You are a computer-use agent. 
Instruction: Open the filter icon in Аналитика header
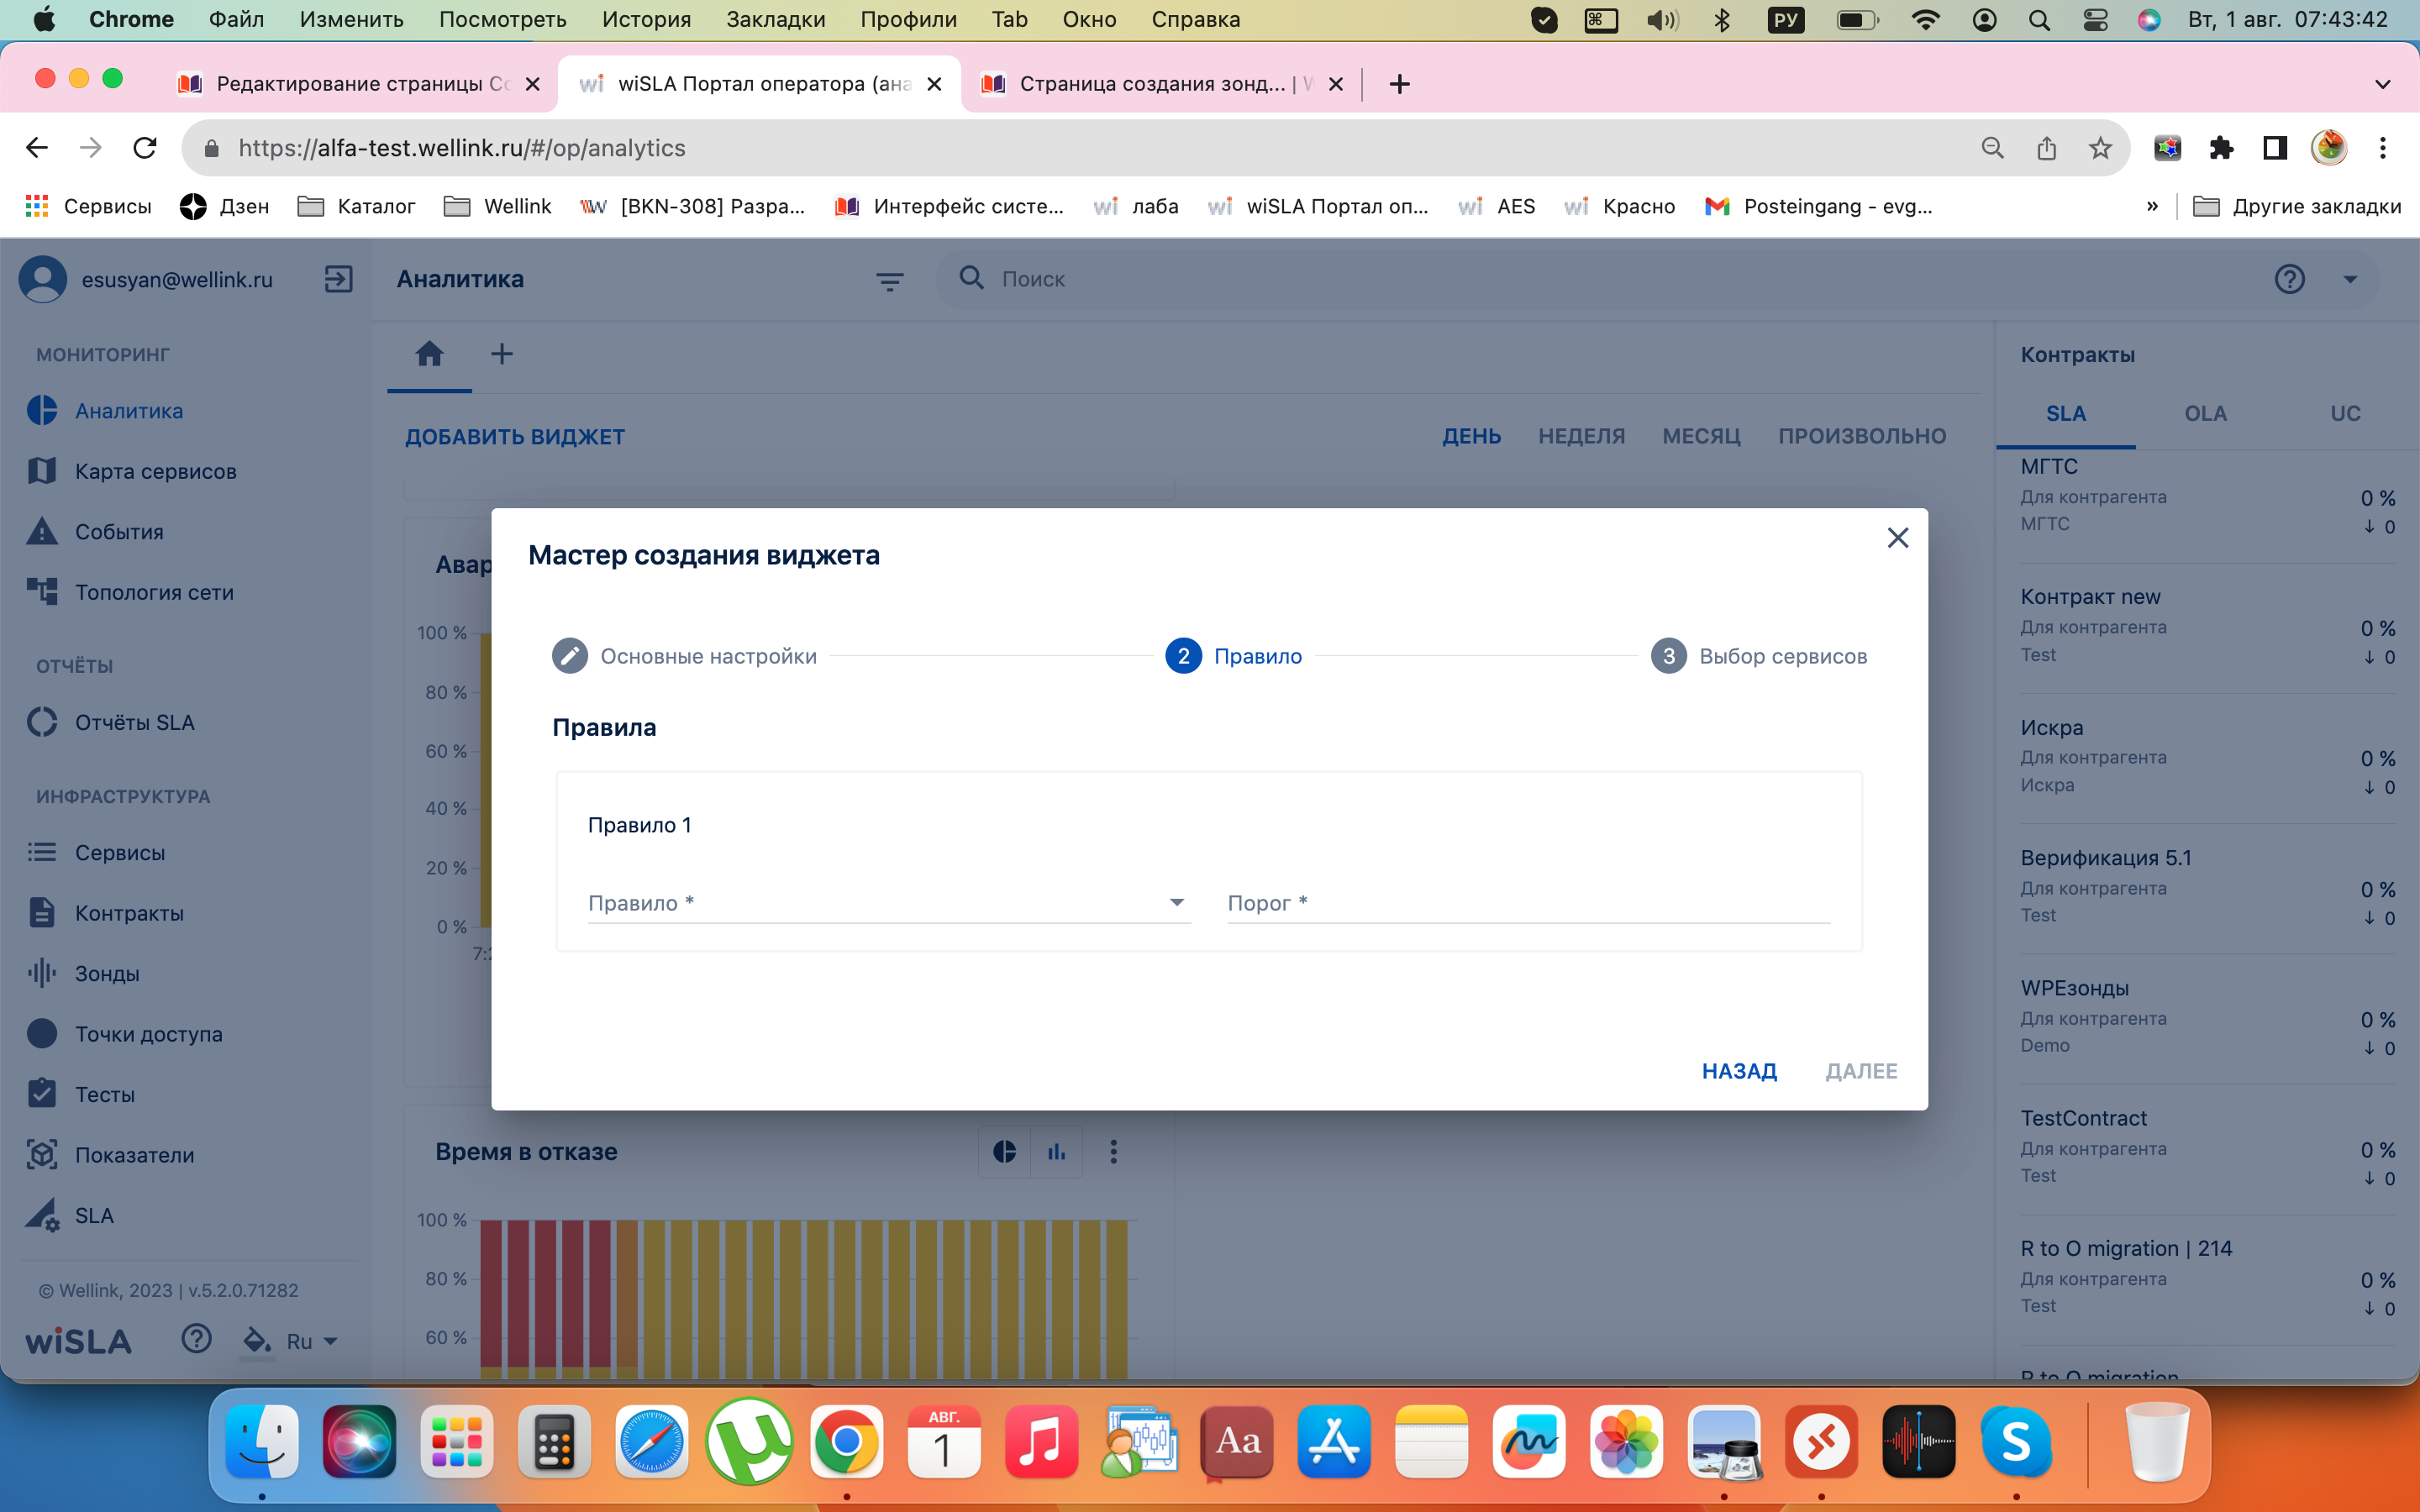tap(889, 281)
